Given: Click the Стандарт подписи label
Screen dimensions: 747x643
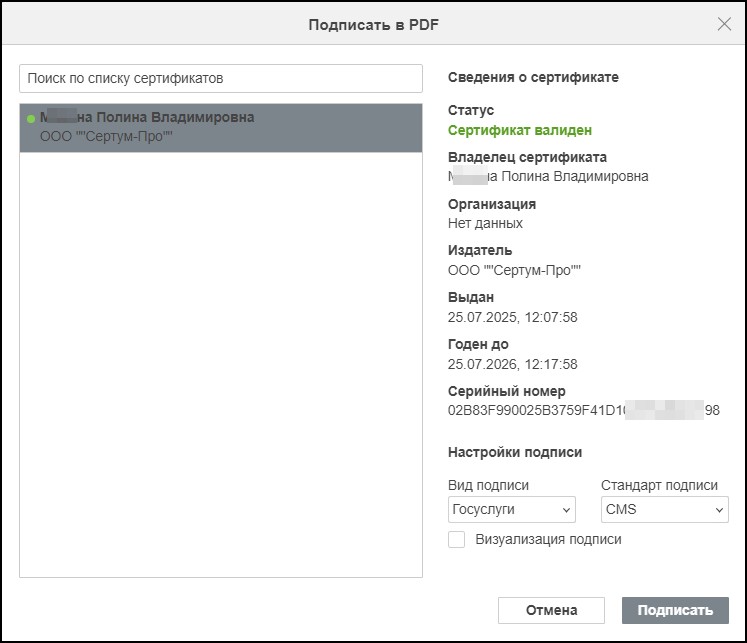Looking at the screenshot, I should pyautogui.click(x=659, y=485).
